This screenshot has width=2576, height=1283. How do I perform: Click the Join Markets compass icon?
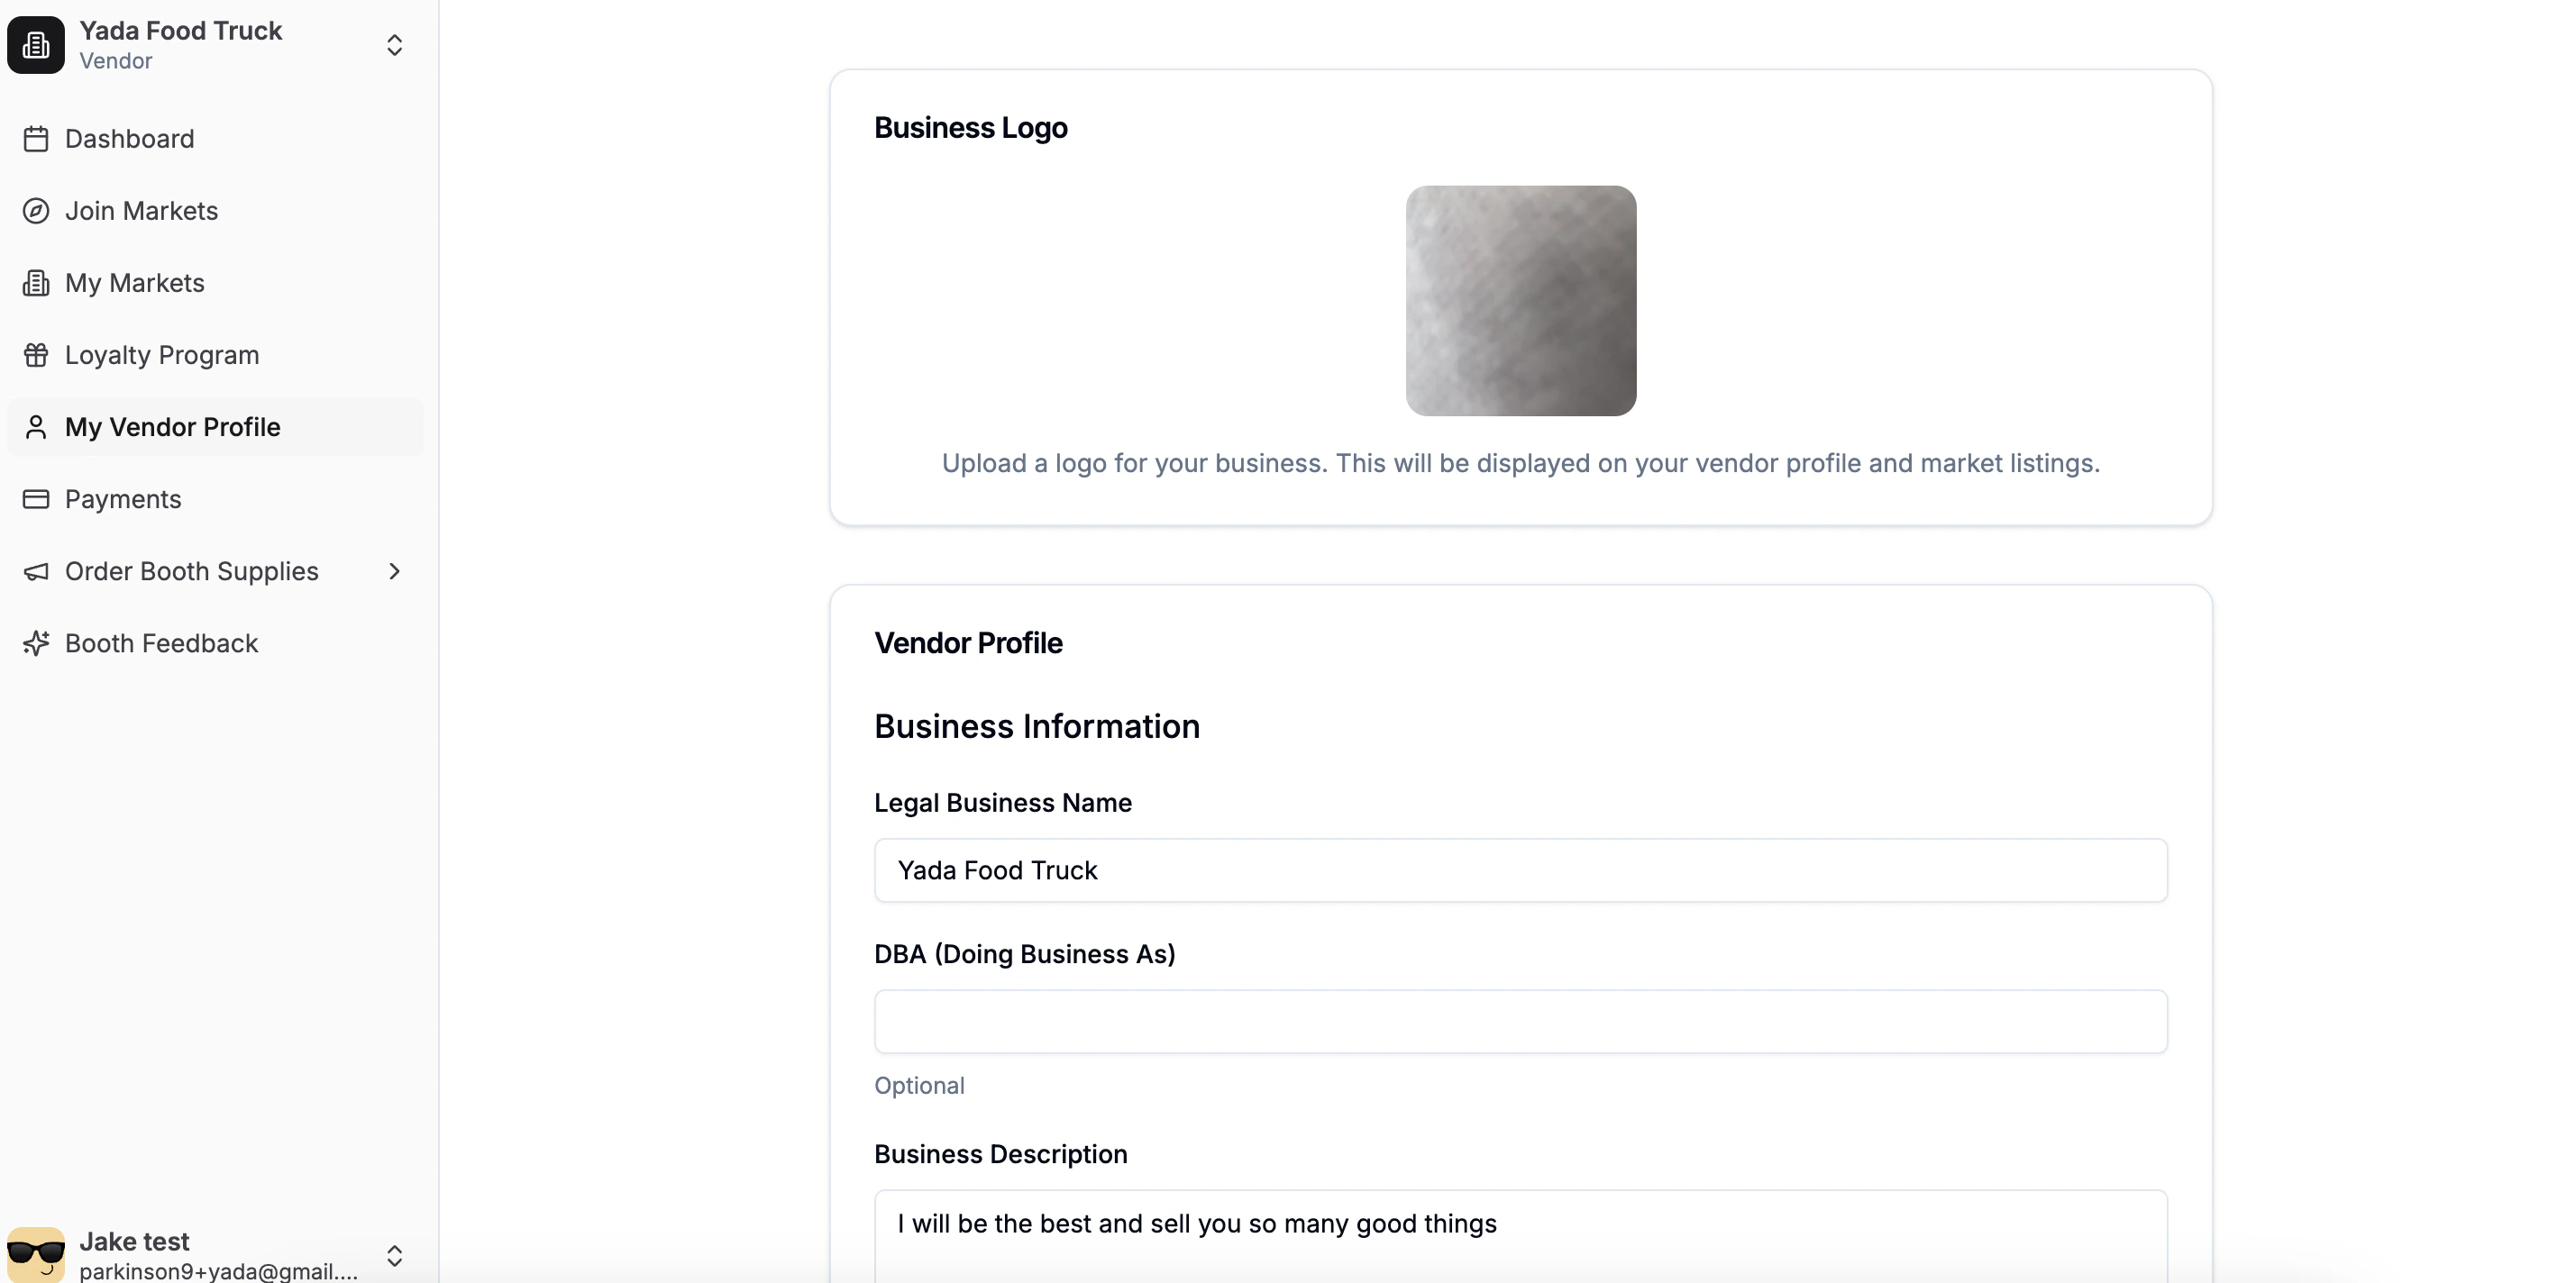(x=37, y=211)
